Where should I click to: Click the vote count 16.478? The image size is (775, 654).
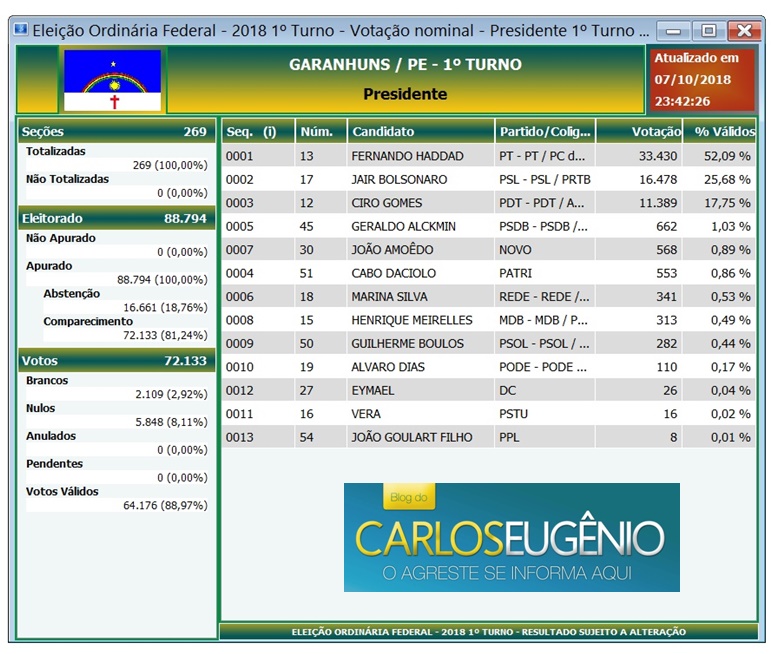coord(658,179)
